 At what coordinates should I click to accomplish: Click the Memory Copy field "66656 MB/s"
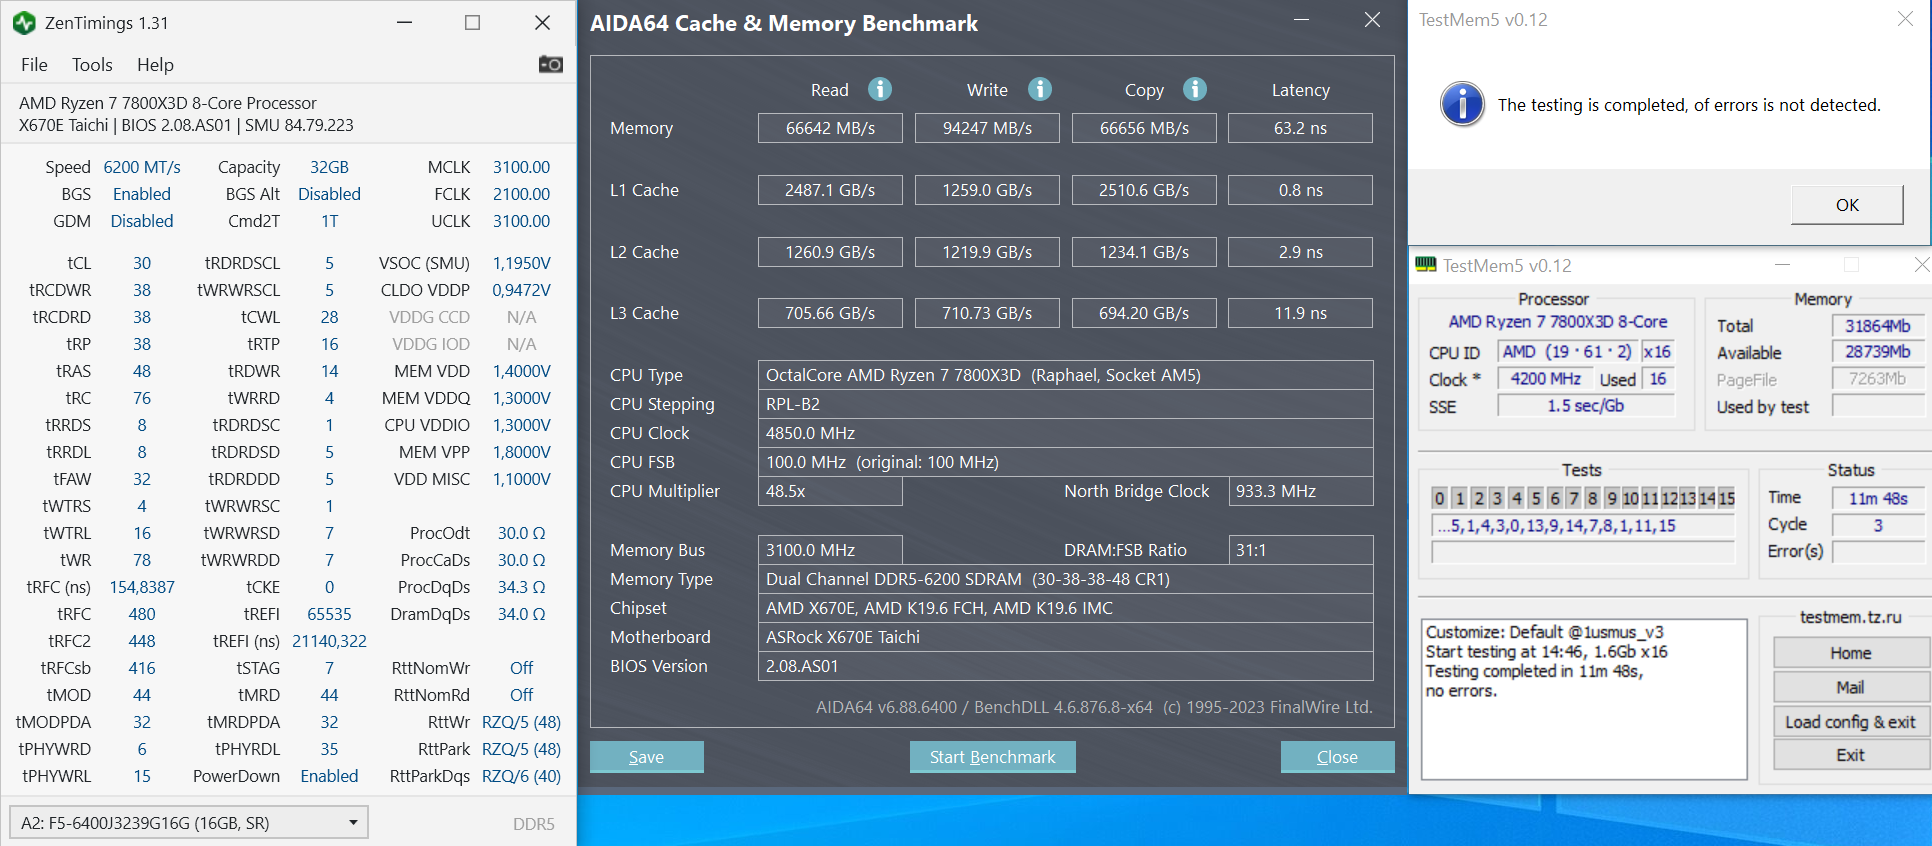[1144, 128]
